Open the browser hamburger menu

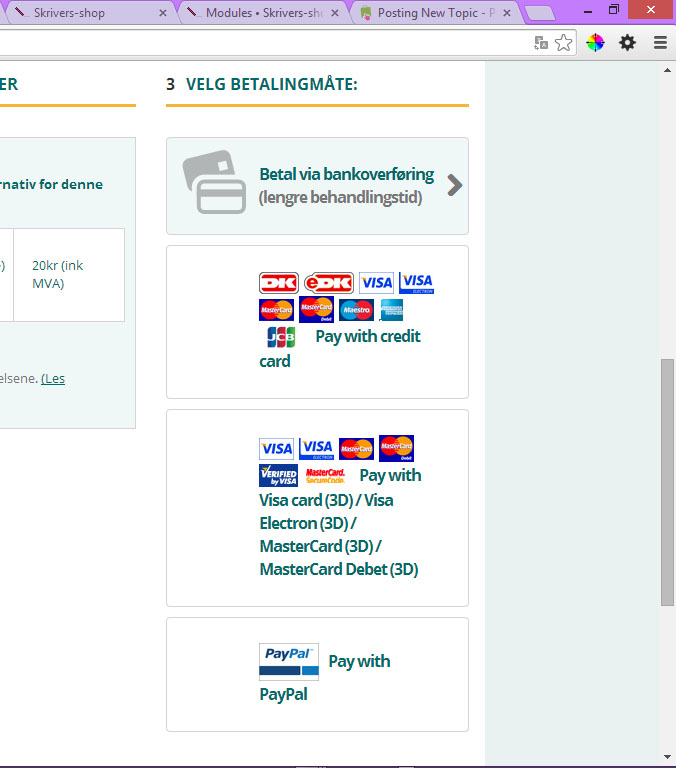[x=660, y=43]
